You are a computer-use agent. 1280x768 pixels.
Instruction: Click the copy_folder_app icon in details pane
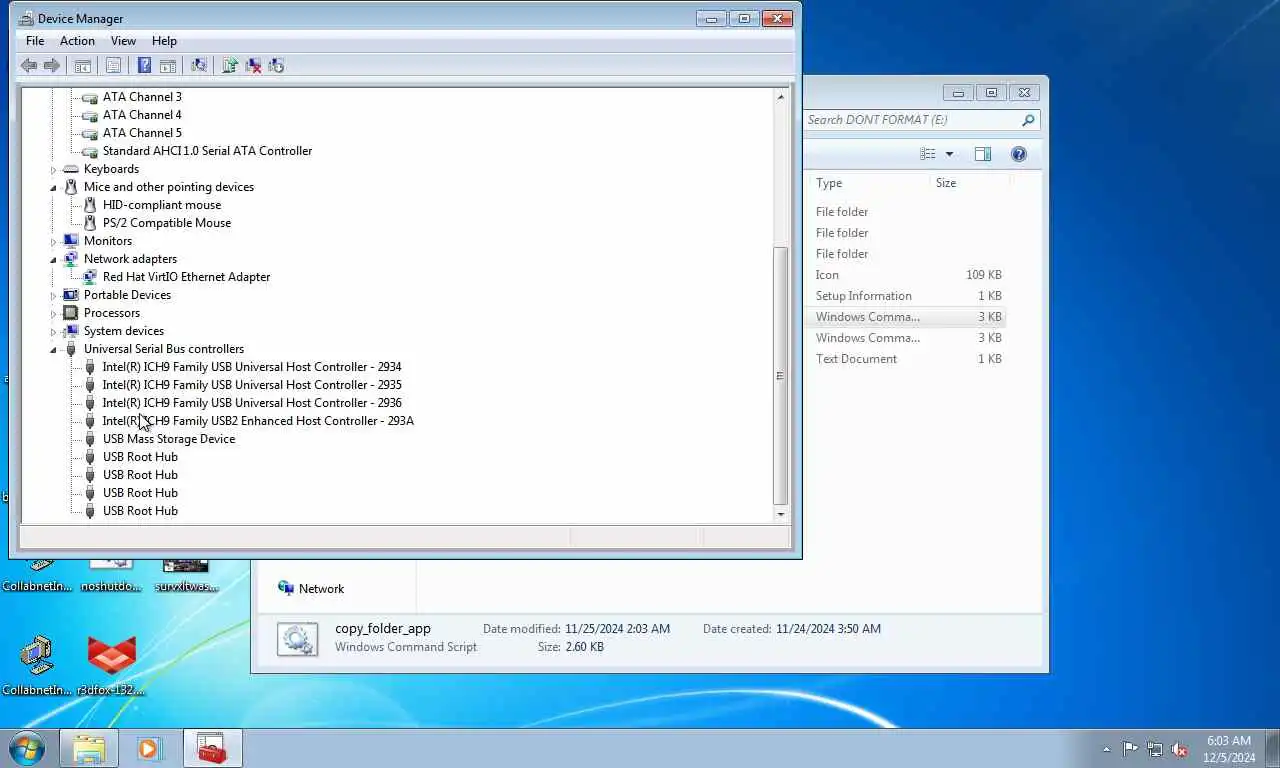coord(297,639)
